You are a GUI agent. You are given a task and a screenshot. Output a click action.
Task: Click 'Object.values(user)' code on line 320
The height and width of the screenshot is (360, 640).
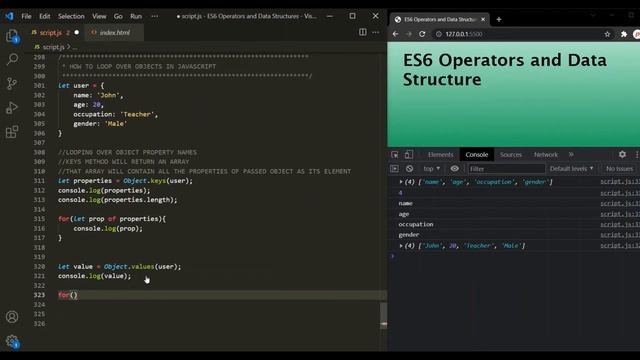point(142,267)
